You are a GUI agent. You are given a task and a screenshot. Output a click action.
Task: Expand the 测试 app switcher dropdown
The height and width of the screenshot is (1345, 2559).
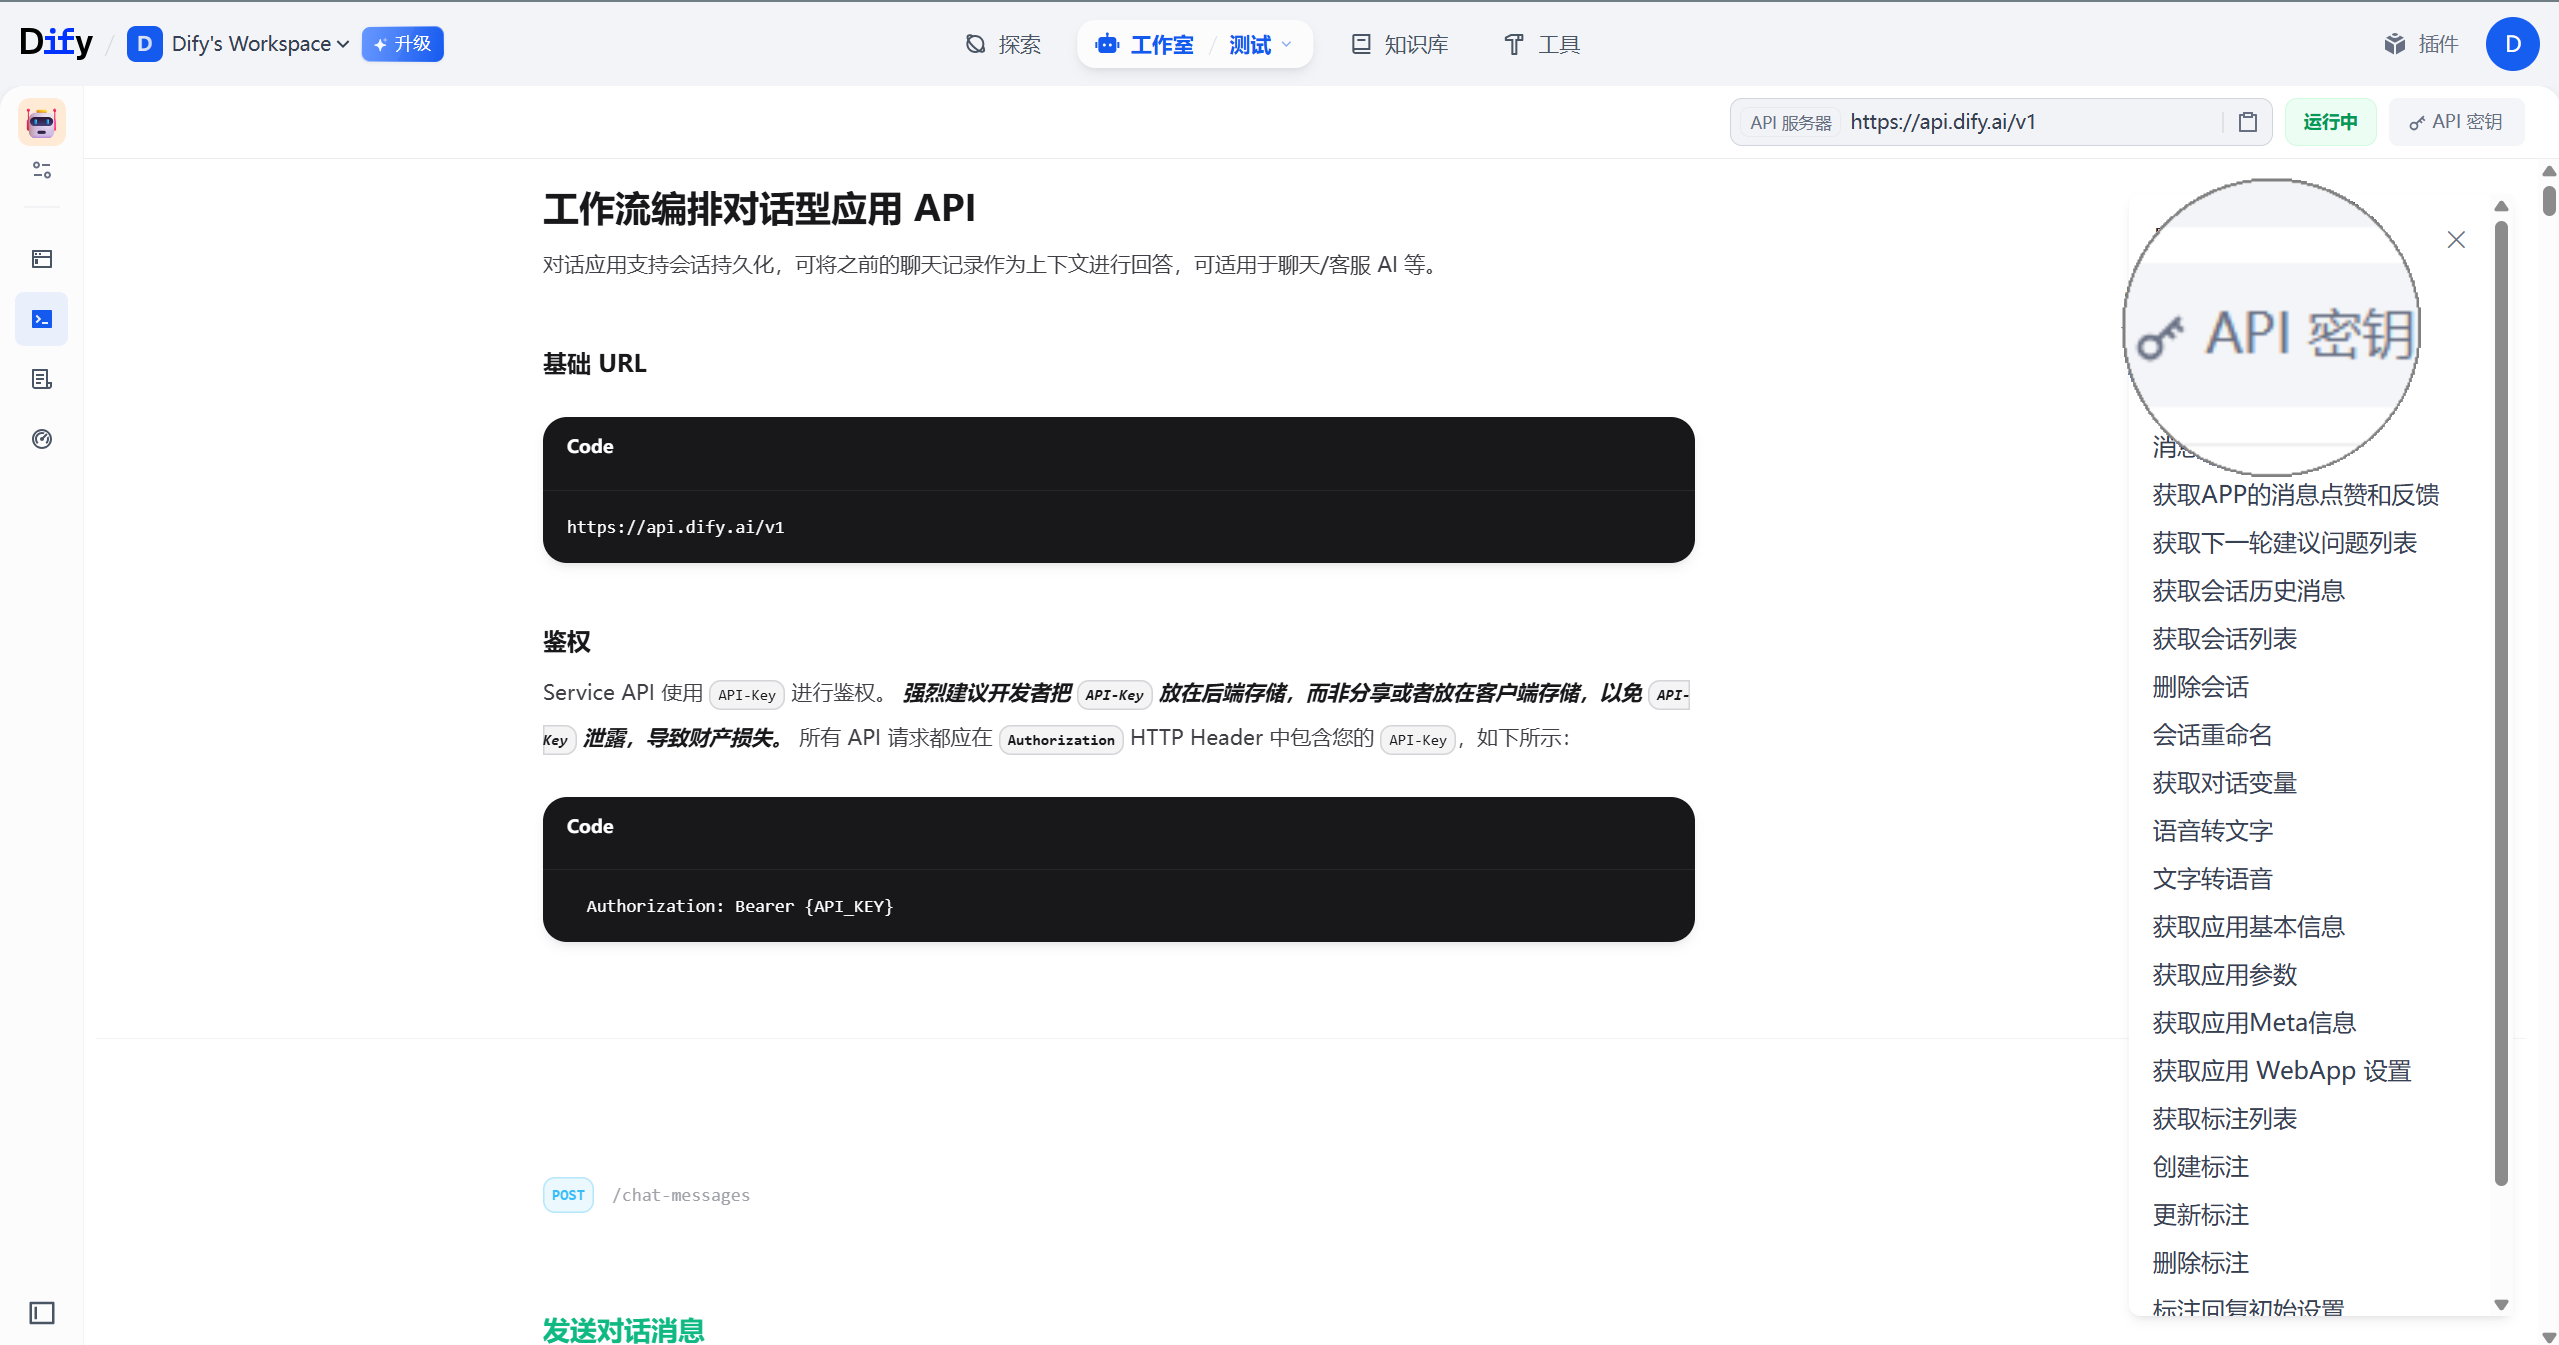pyautogui.click(x=1261, y=44)
